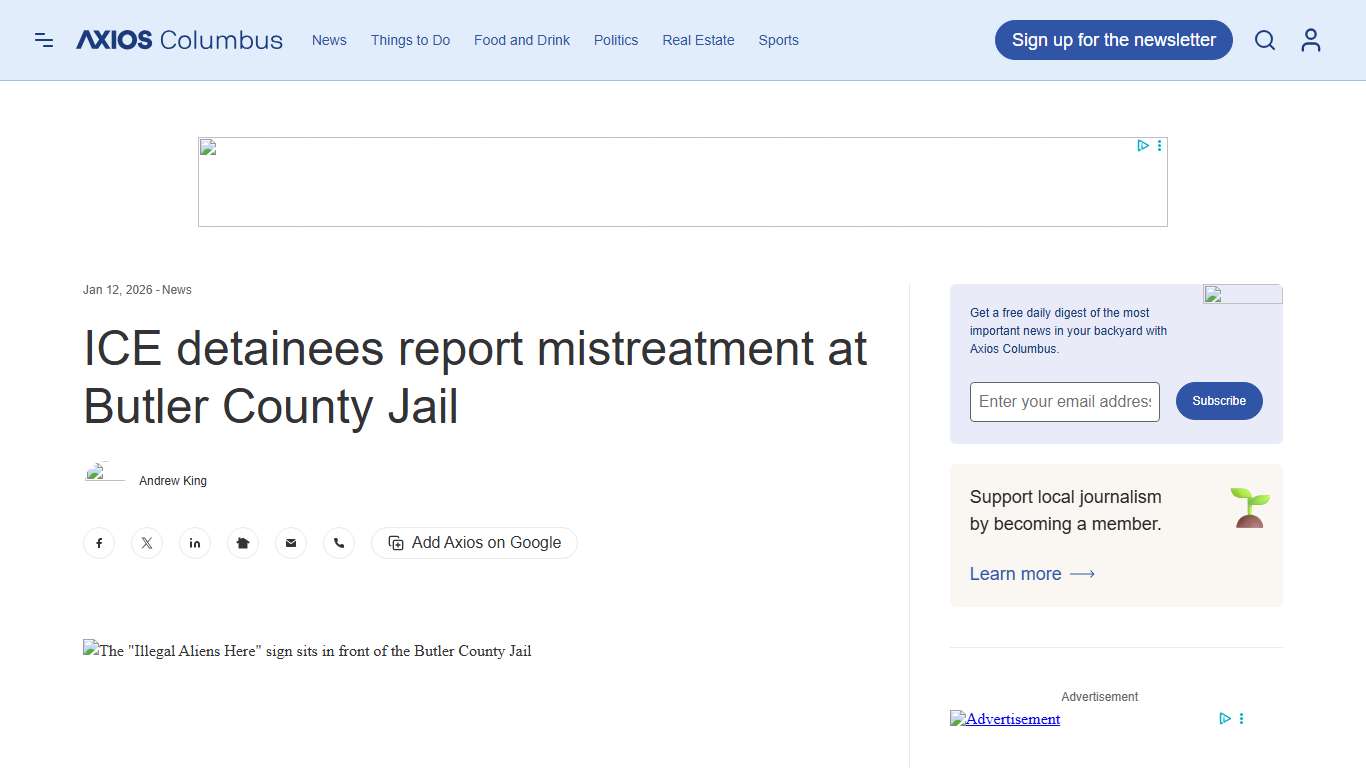
Task: Share via the phone icon
Action: pyautogui.click(x=339, y=543)
